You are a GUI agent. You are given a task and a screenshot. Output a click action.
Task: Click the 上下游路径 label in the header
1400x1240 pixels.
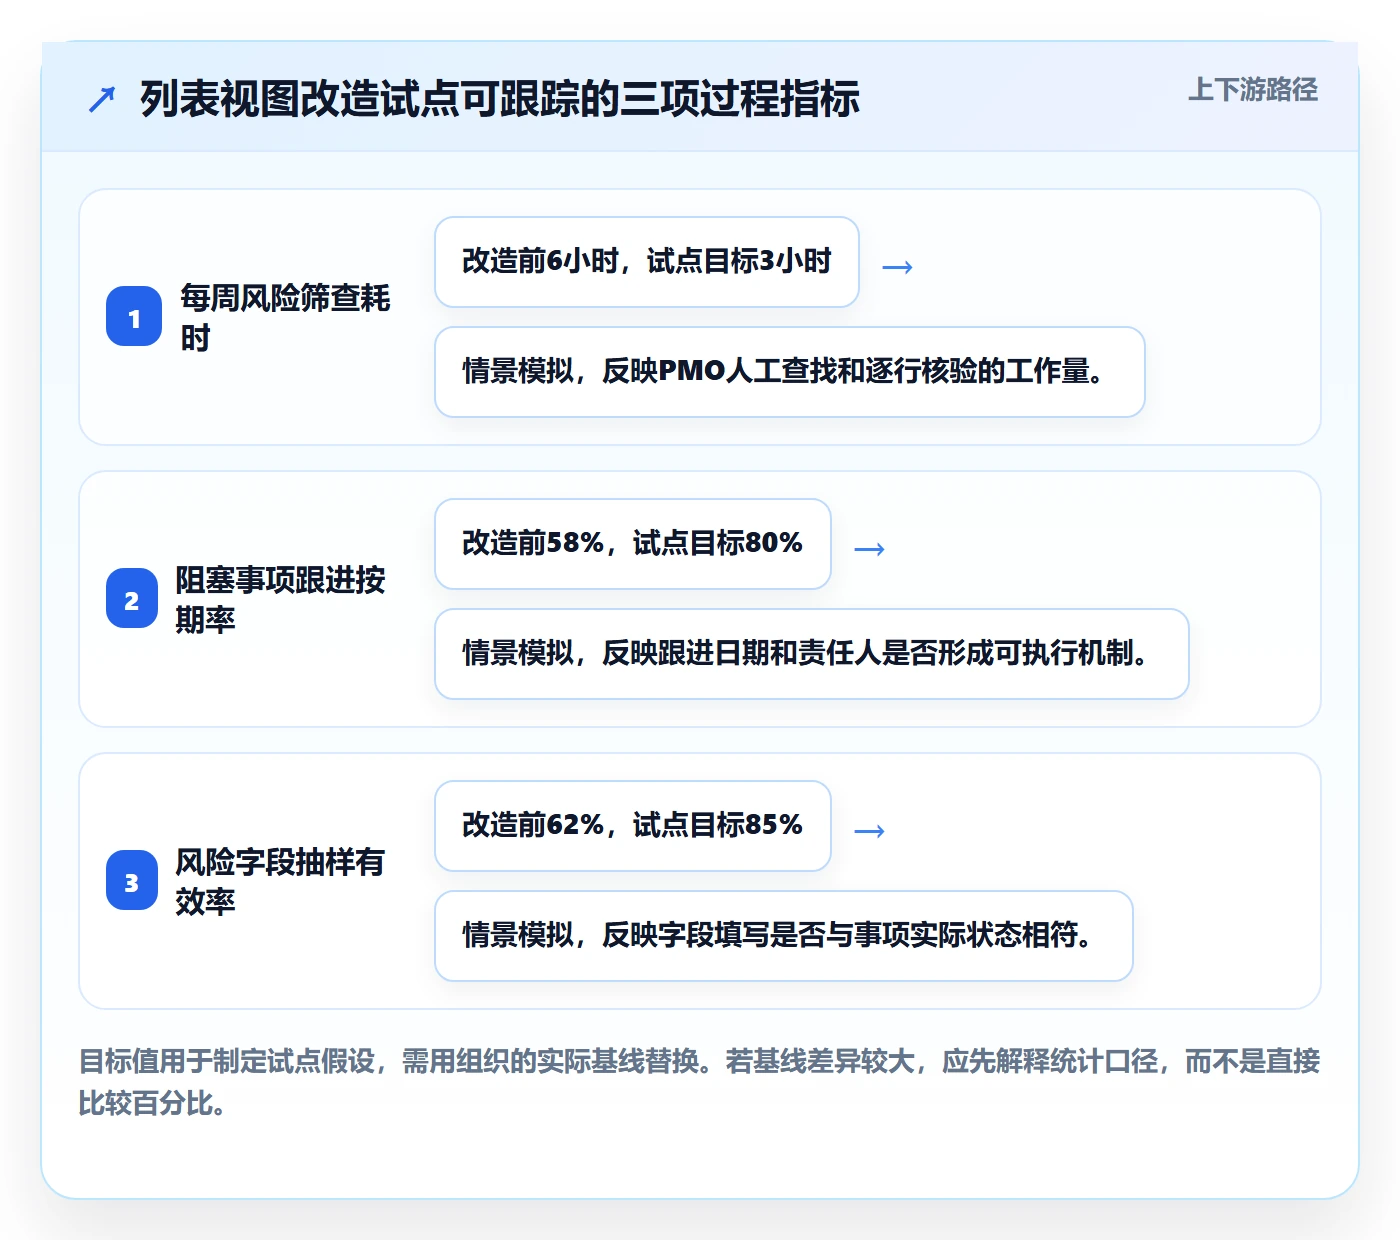click(x=1253, y=90)
